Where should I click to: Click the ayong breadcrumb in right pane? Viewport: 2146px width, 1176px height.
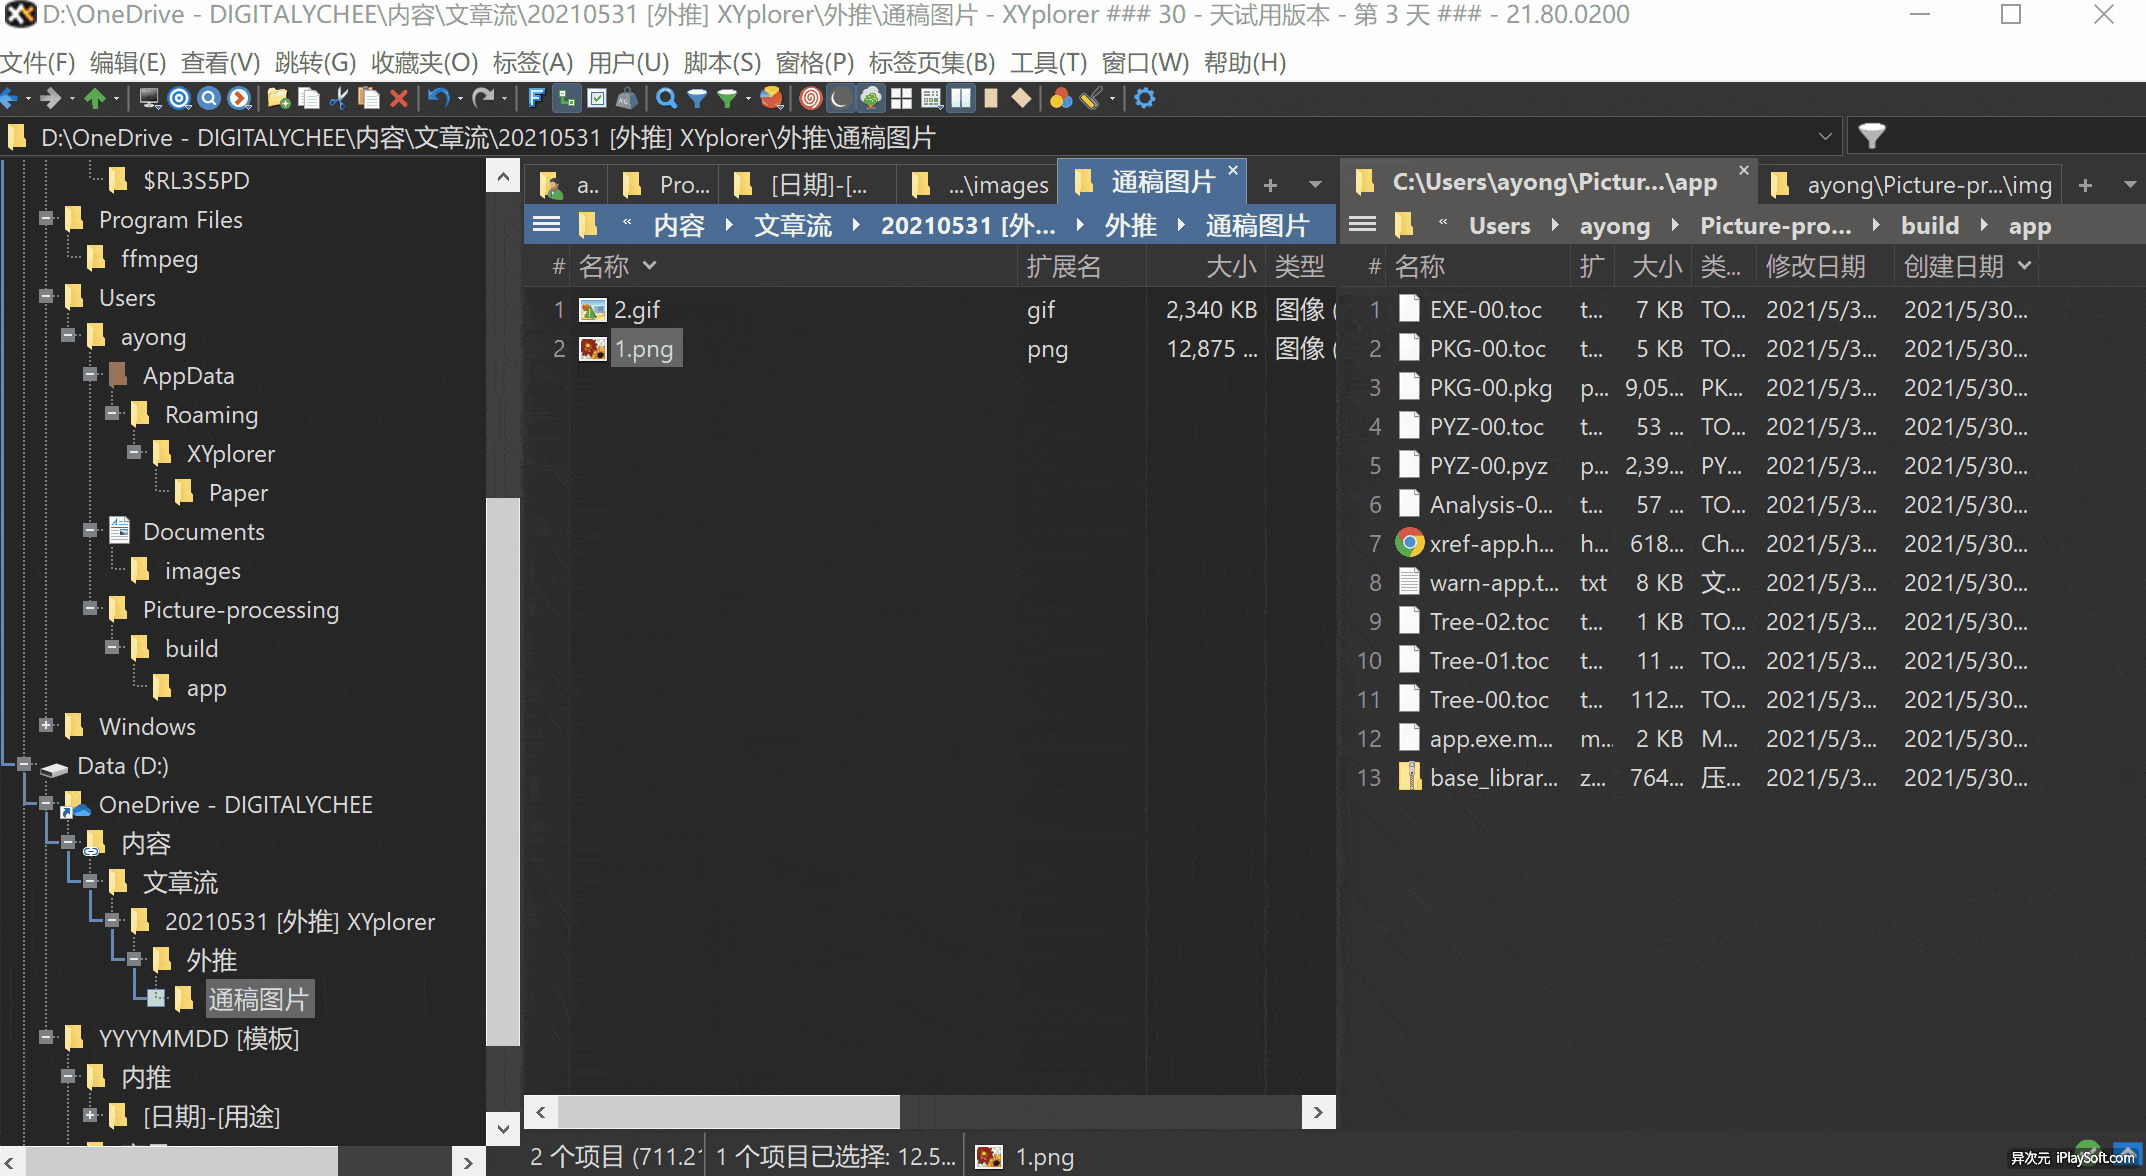(x=1614, y=225)
